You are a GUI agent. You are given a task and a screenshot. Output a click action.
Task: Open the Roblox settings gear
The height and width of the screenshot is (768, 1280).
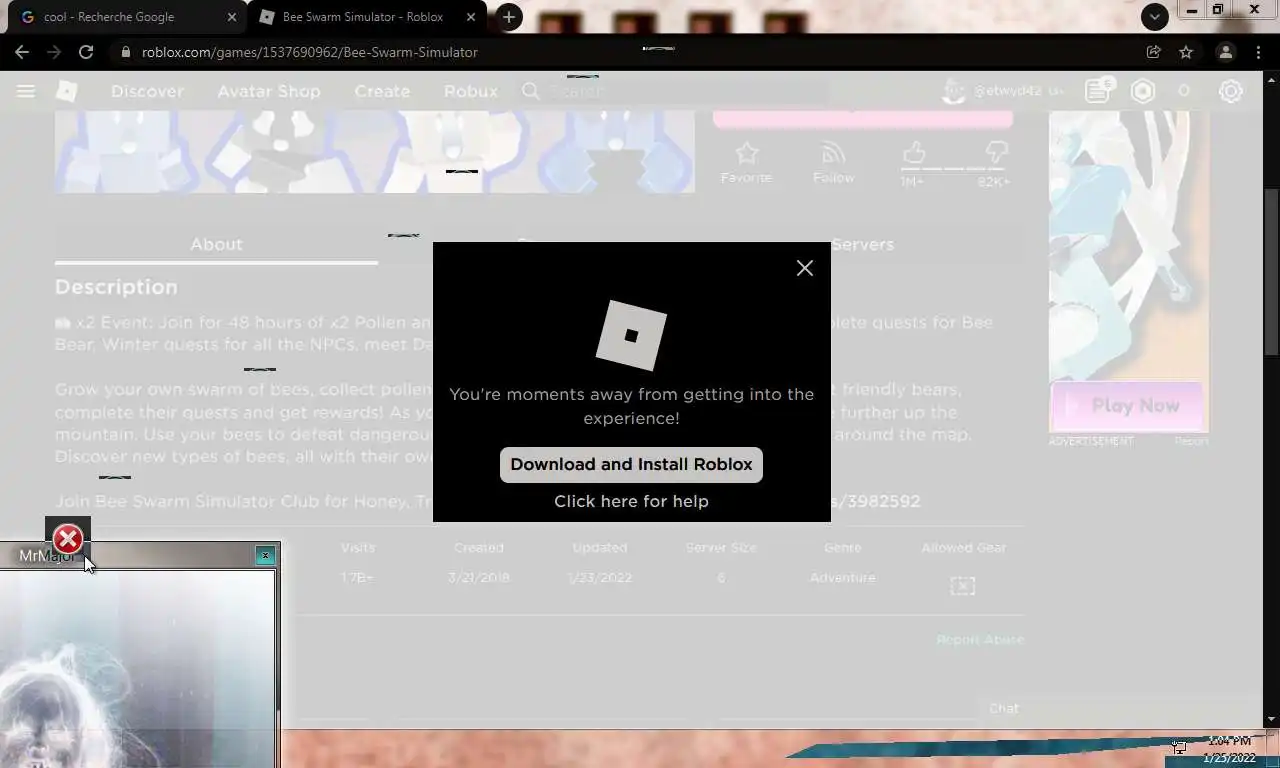[1231, 91]
